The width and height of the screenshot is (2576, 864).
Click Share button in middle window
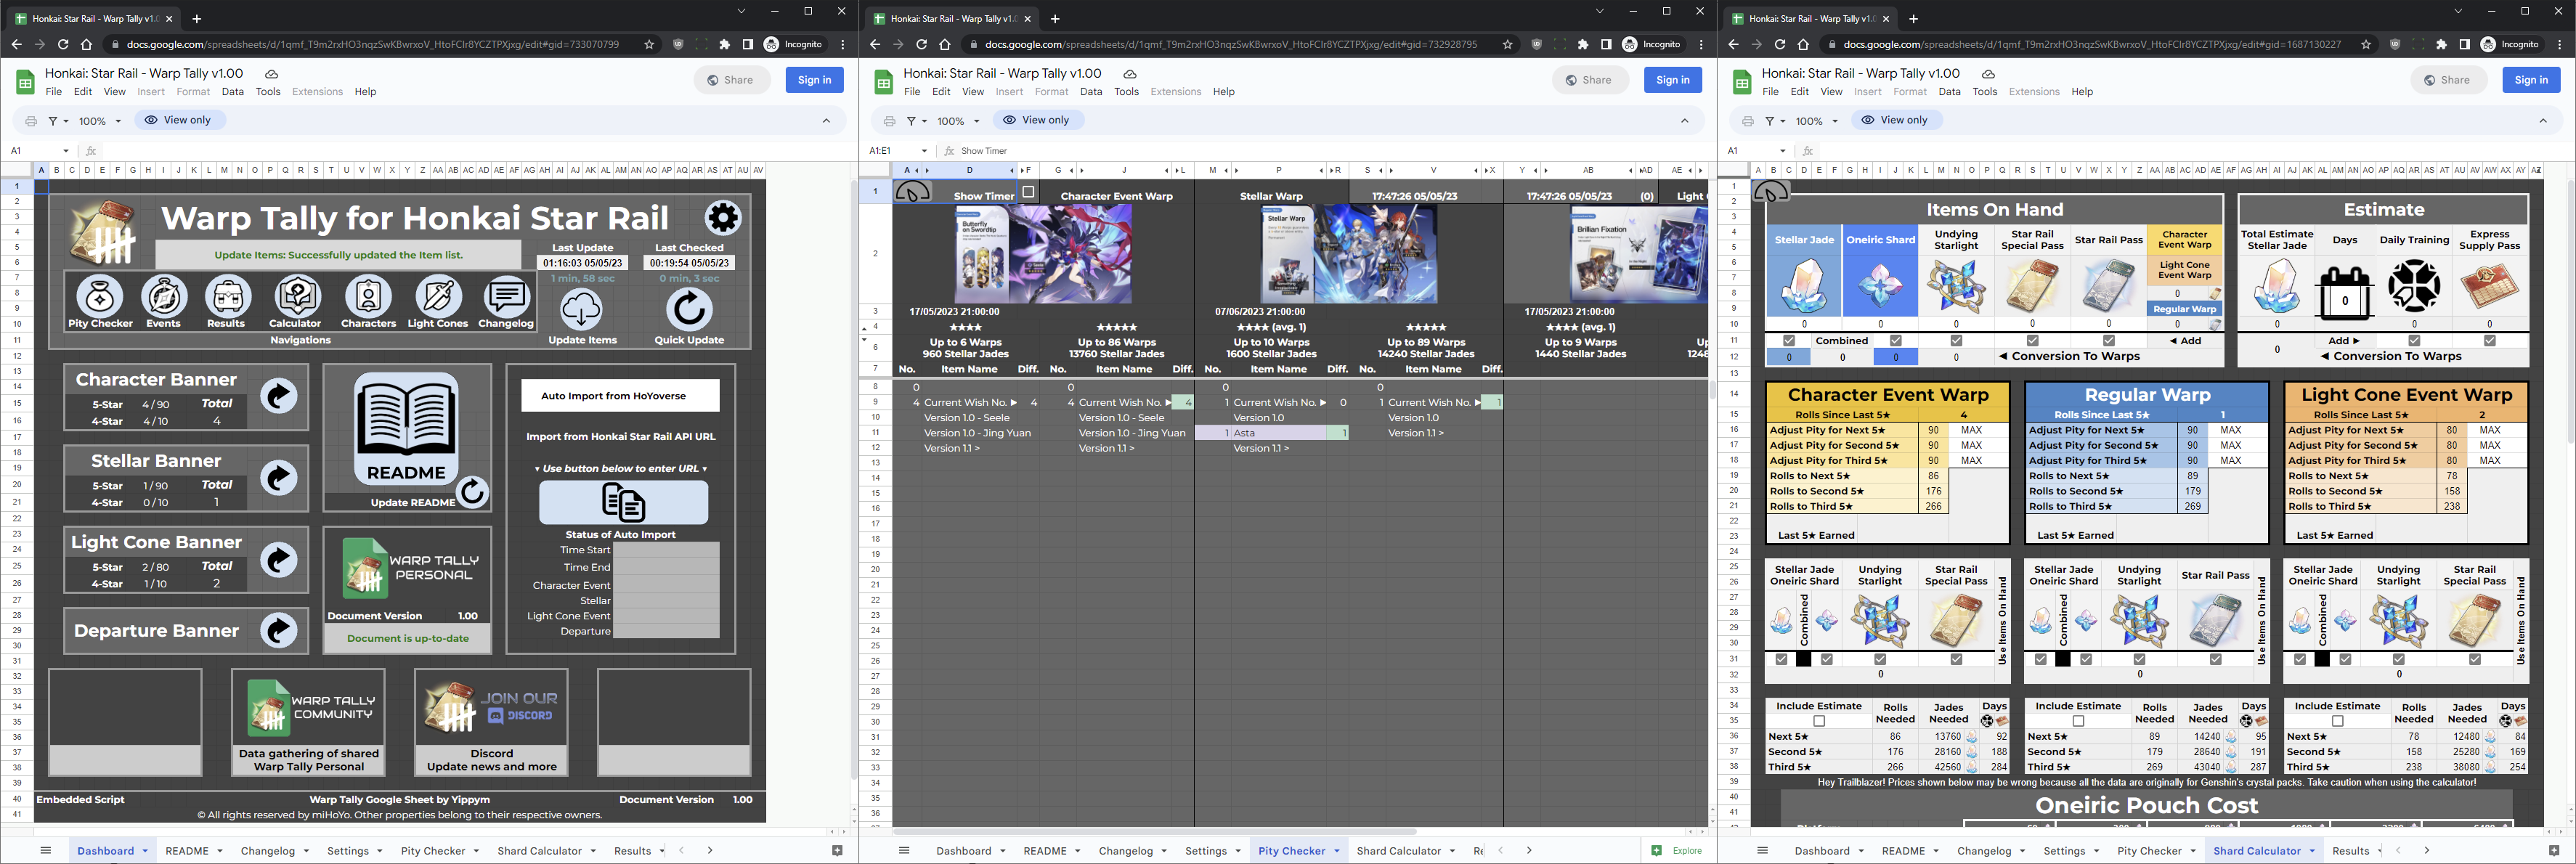1589,80
